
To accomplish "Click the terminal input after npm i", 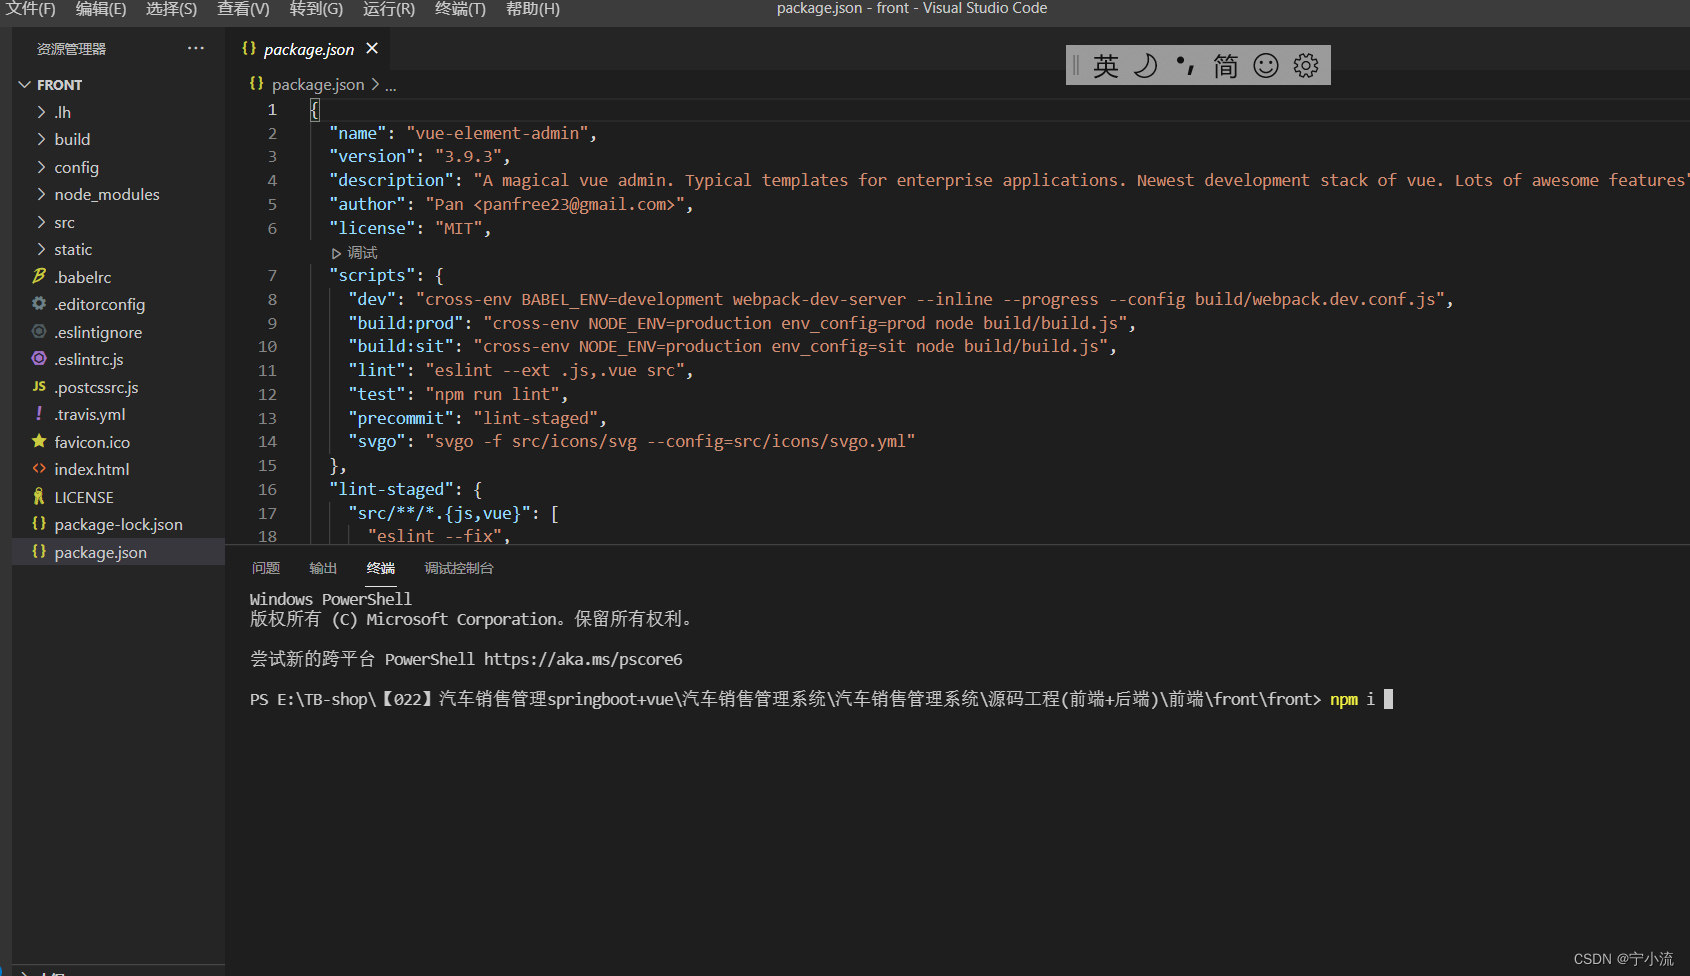I will 1388,699.
